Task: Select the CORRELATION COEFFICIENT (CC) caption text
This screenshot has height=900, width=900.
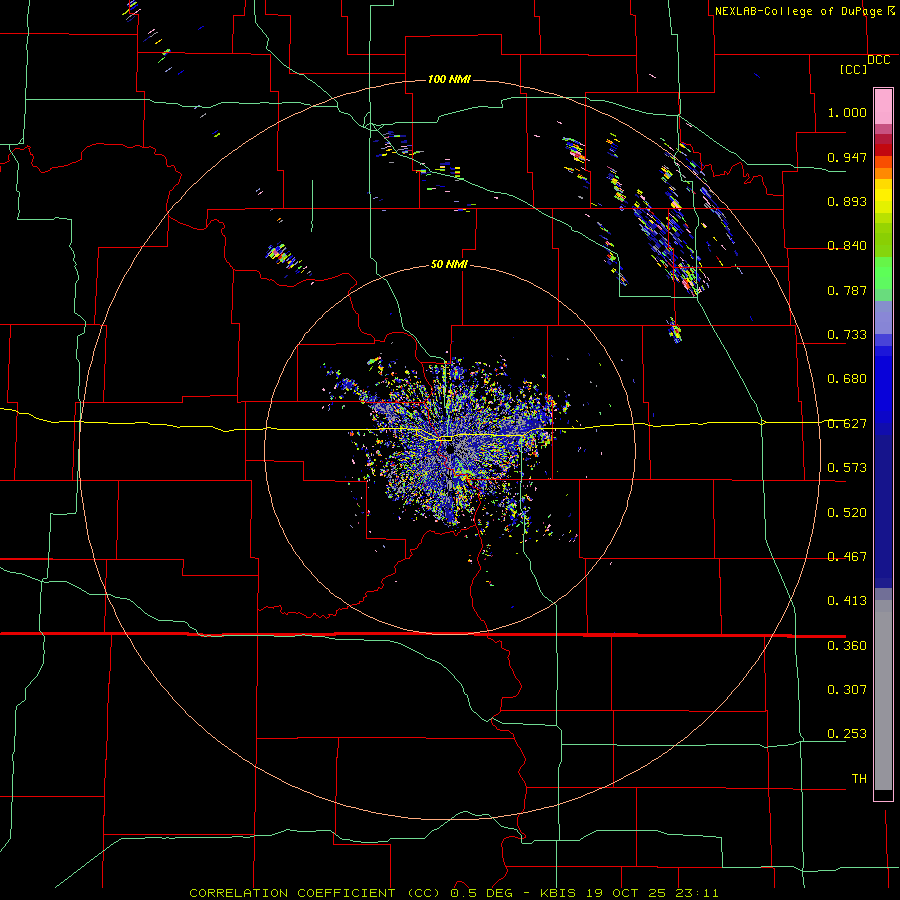Action: pos(317,893)
